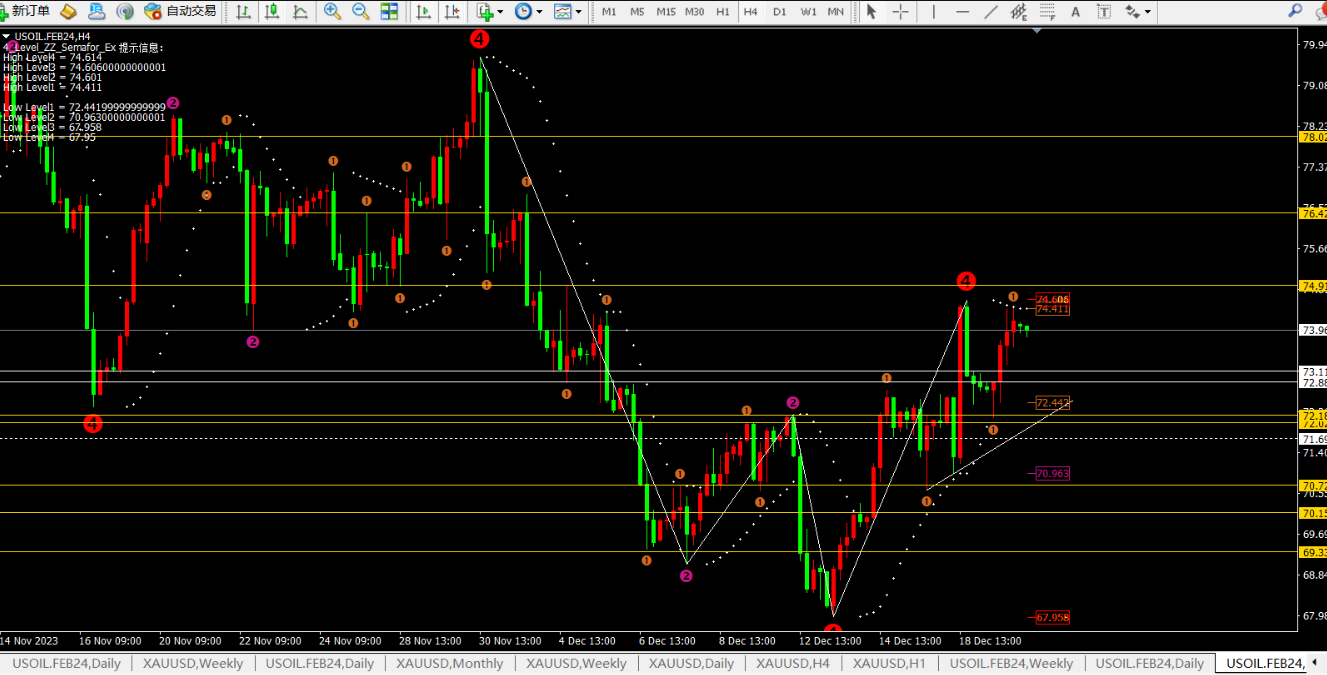
Task: Click the 新订单 (New Order) button
Action: 26,11
